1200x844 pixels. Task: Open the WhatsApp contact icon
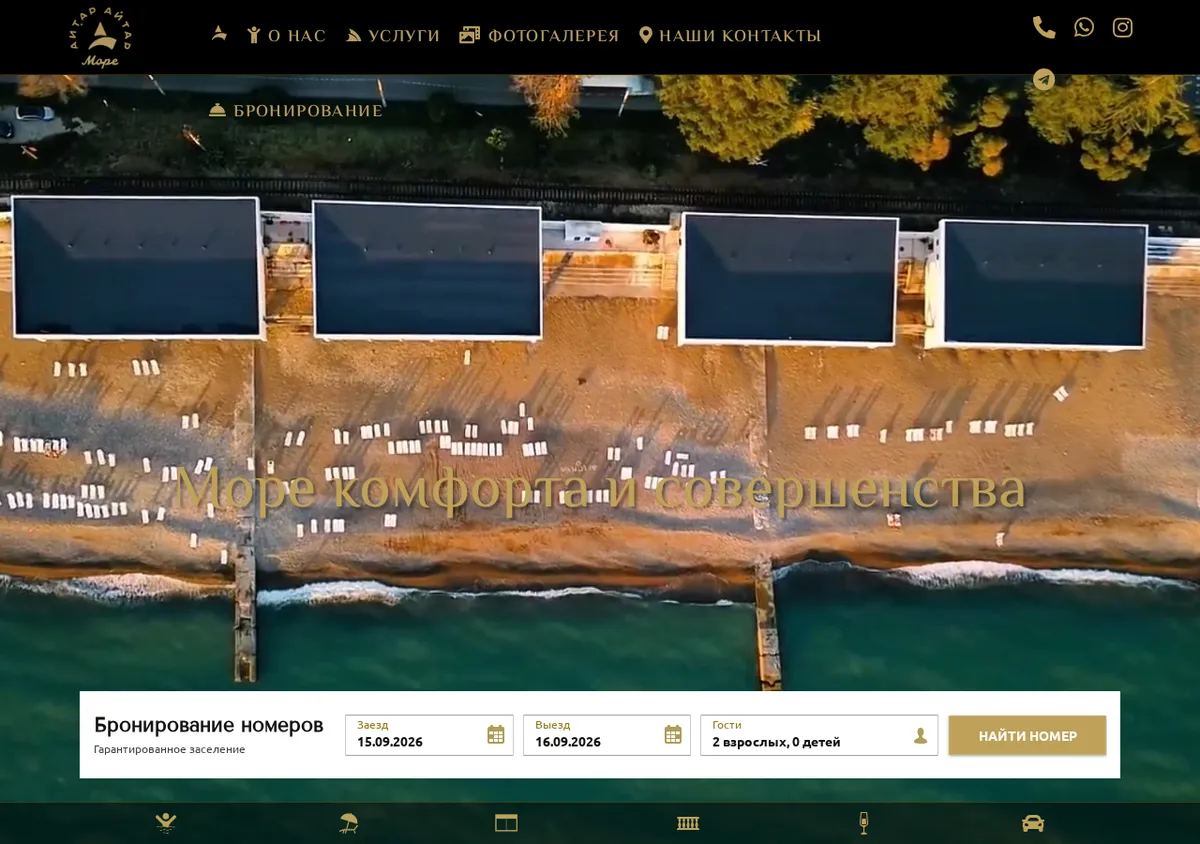click(1084, 28)
